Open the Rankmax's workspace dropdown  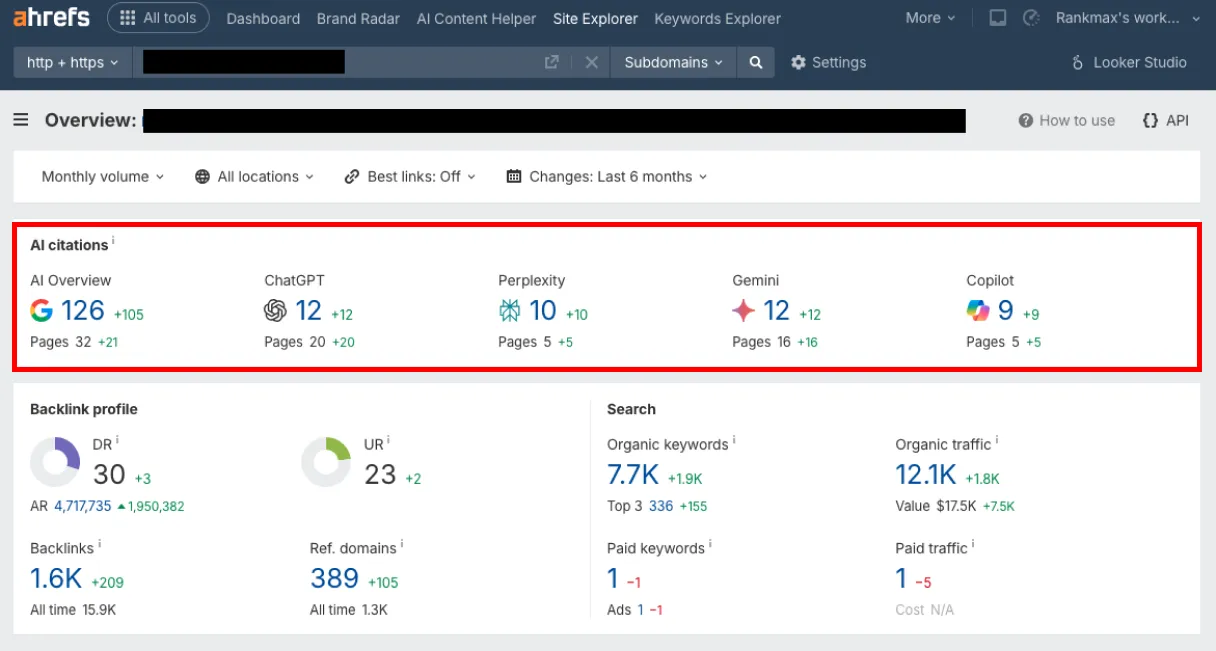click(x=1128, y=18)
